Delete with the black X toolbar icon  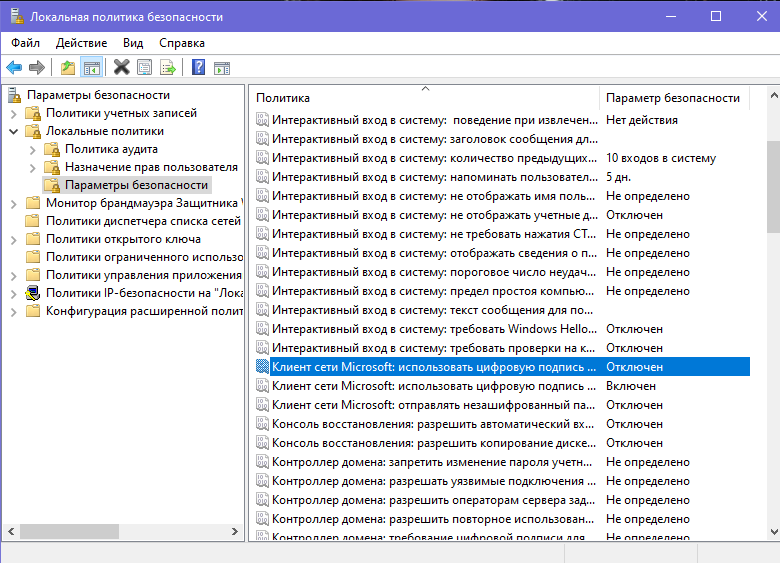coord(121,67)
